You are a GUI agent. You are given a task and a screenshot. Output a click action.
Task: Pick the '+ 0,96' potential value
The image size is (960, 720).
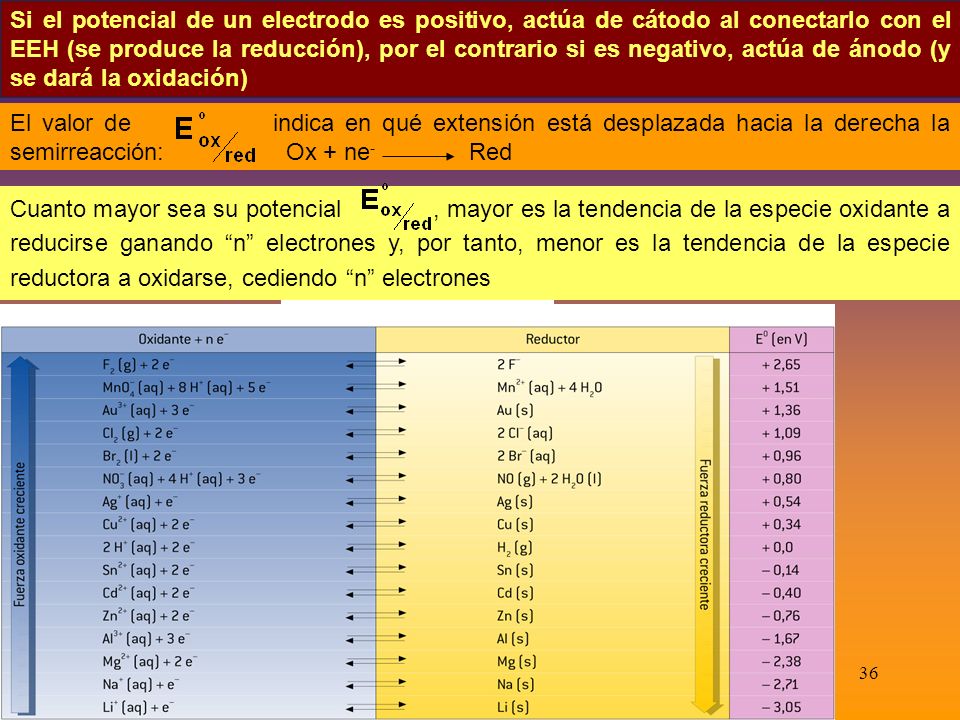coord(781,456)
